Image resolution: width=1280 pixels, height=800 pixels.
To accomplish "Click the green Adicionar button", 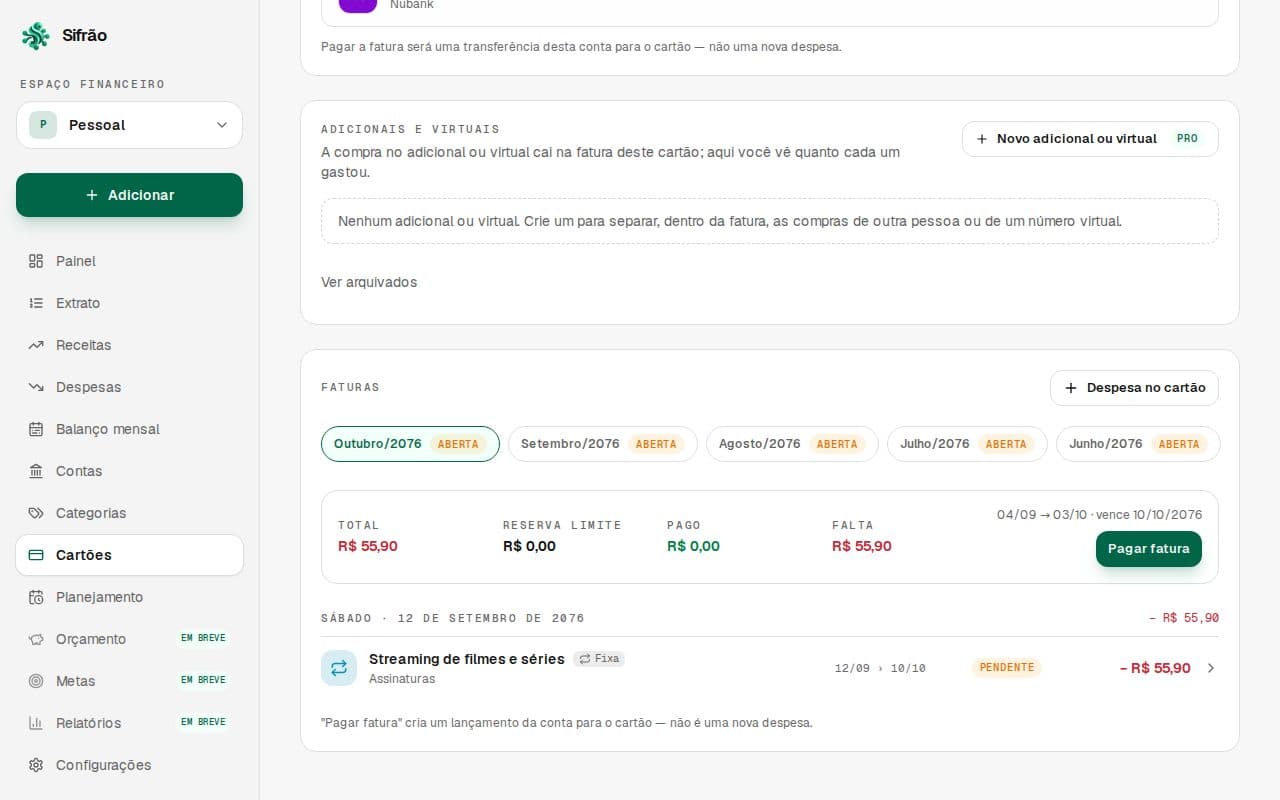I will 129,195.
